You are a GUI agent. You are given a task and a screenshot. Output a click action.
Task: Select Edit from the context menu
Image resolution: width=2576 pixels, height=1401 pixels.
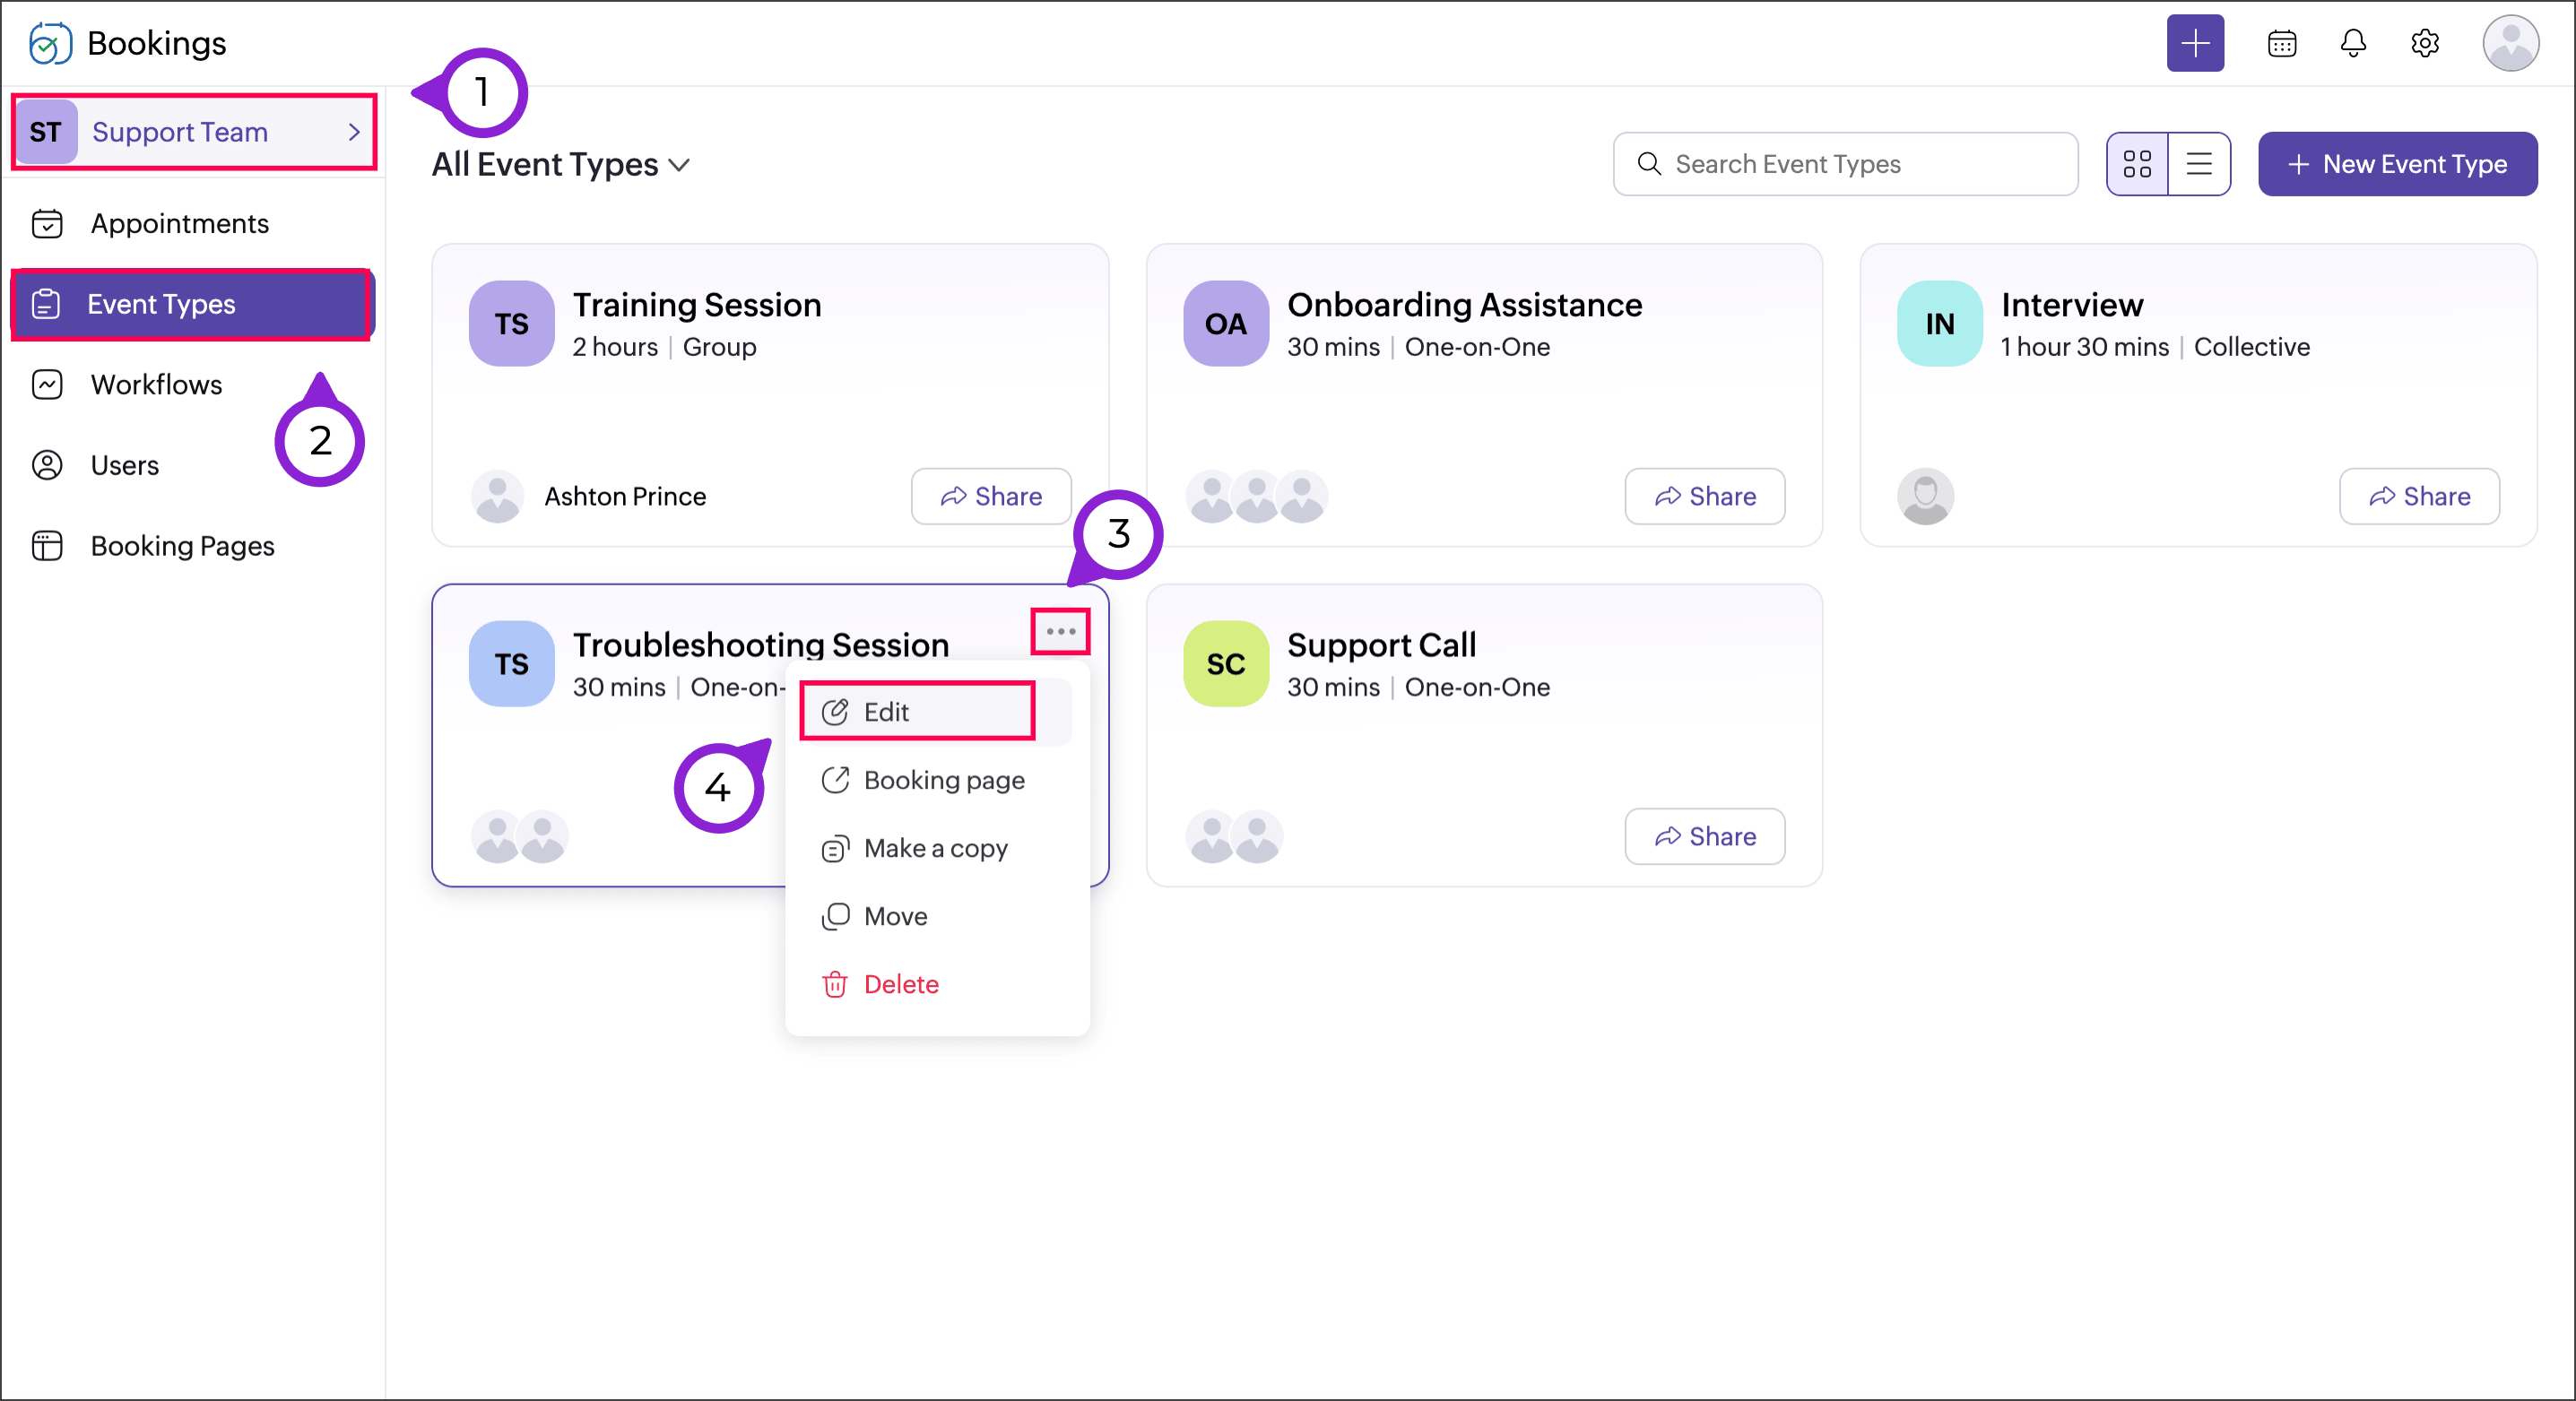tap(917, 711)
